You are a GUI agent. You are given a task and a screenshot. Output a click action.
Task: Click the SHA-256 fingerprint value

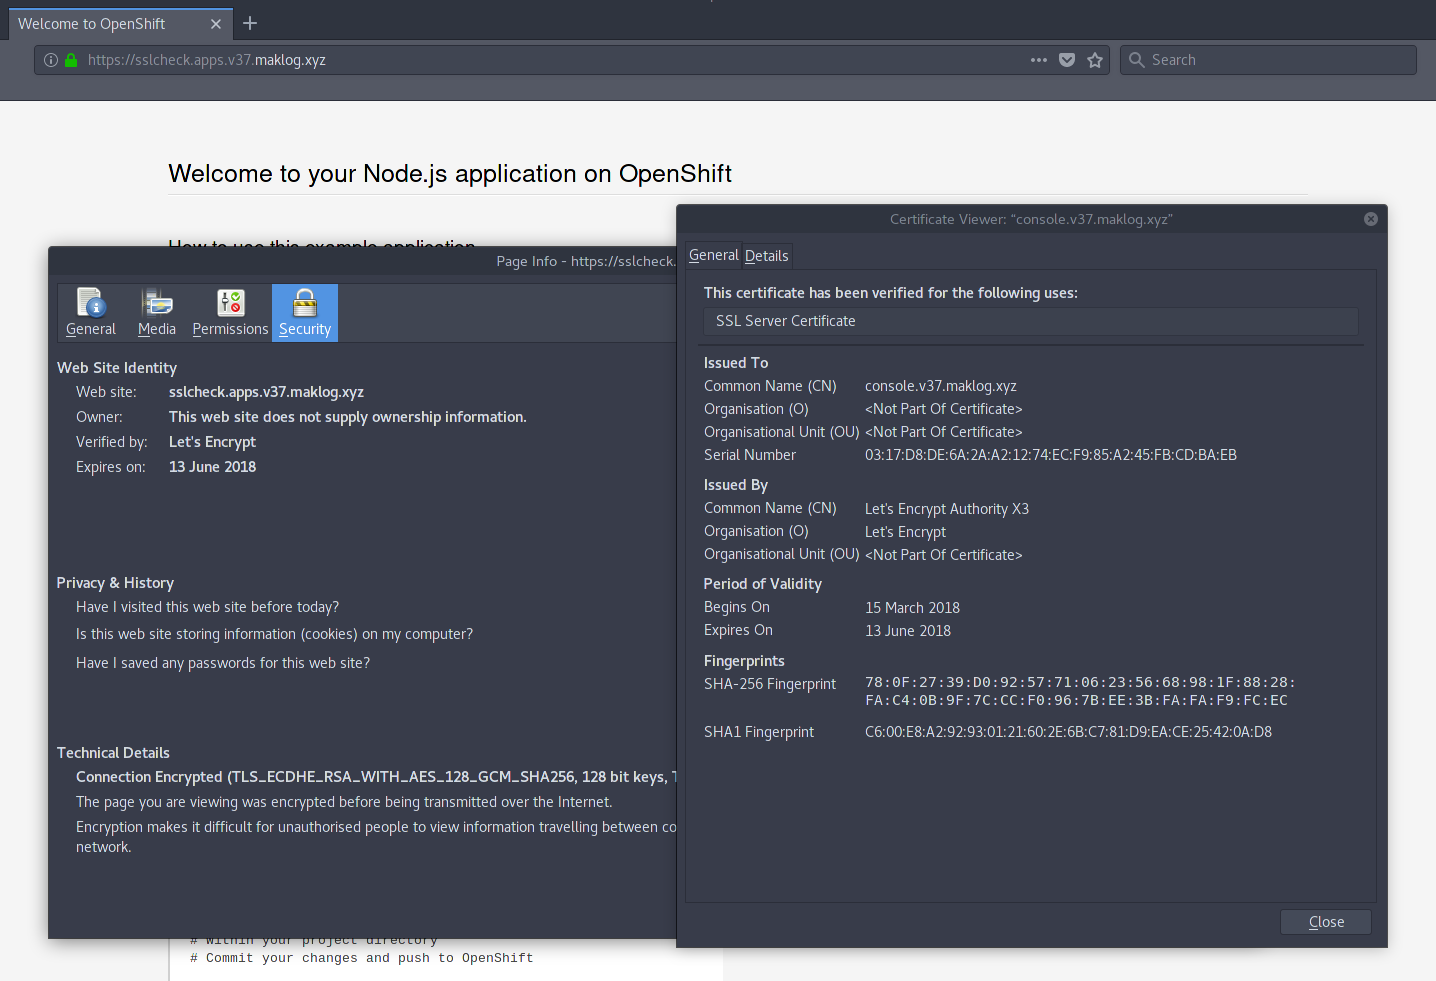[x=1079, y=691]
